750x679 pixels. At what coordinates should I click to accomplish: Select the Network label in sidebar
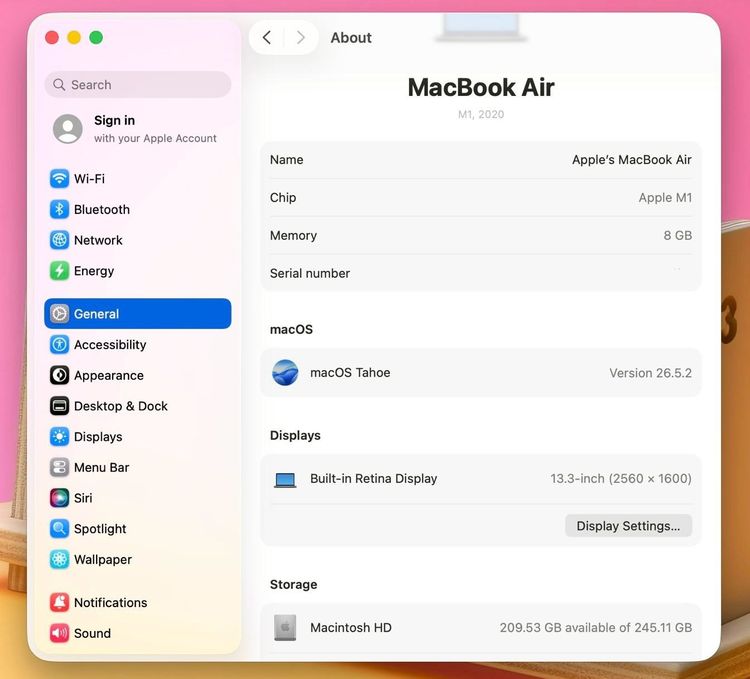tap(98, 240)
